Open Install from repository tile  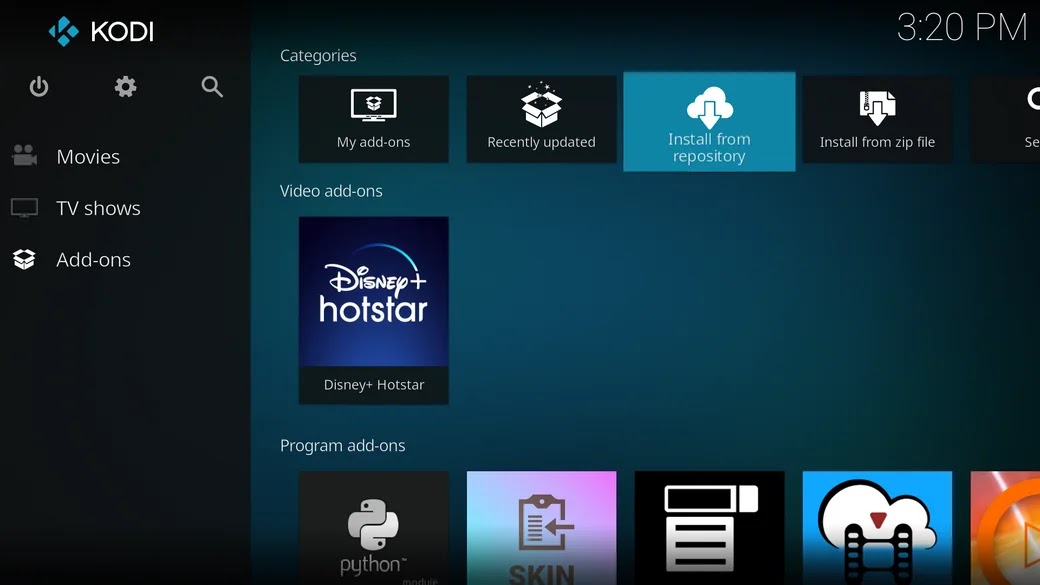709,121
